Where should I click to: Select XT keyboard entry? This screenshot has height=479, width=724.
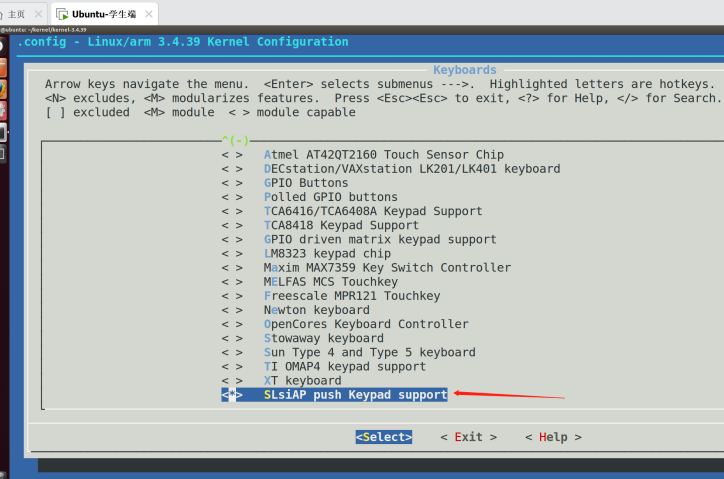[302, 381]
